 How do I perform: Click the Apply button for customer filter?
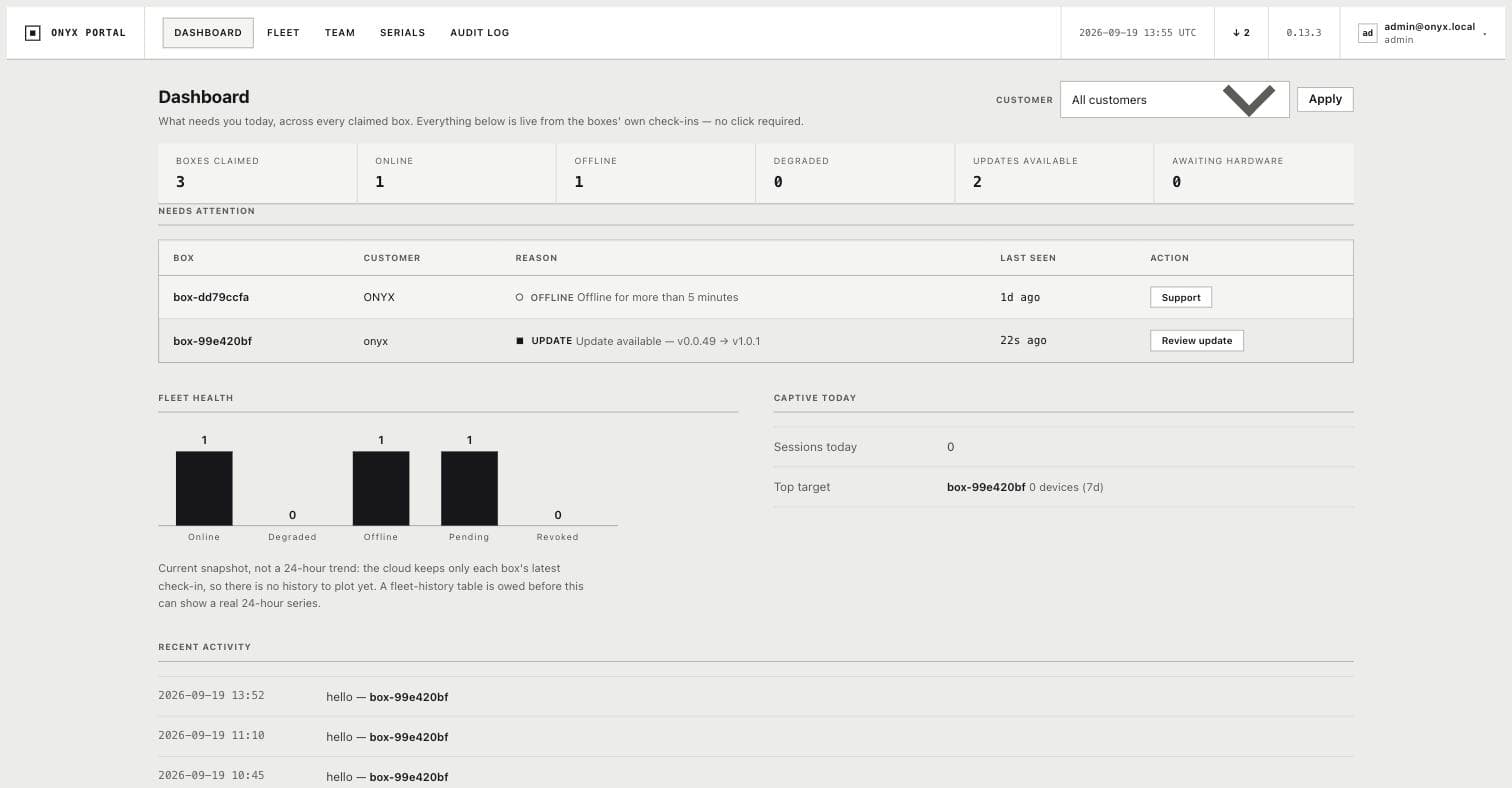1325,99
